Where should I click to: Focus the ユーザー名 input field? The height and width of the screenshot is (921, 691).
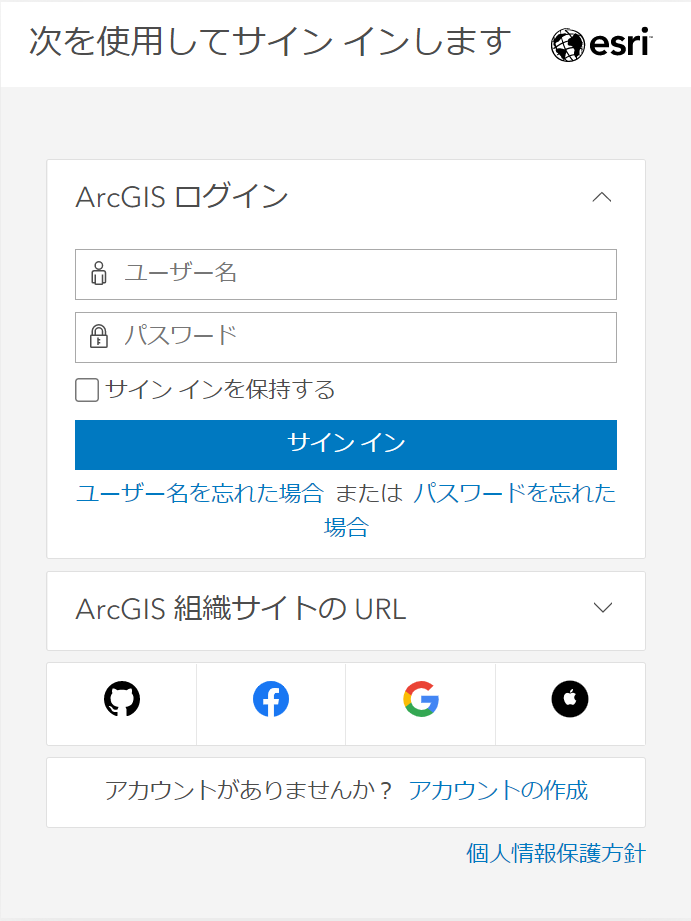(346, 274)
